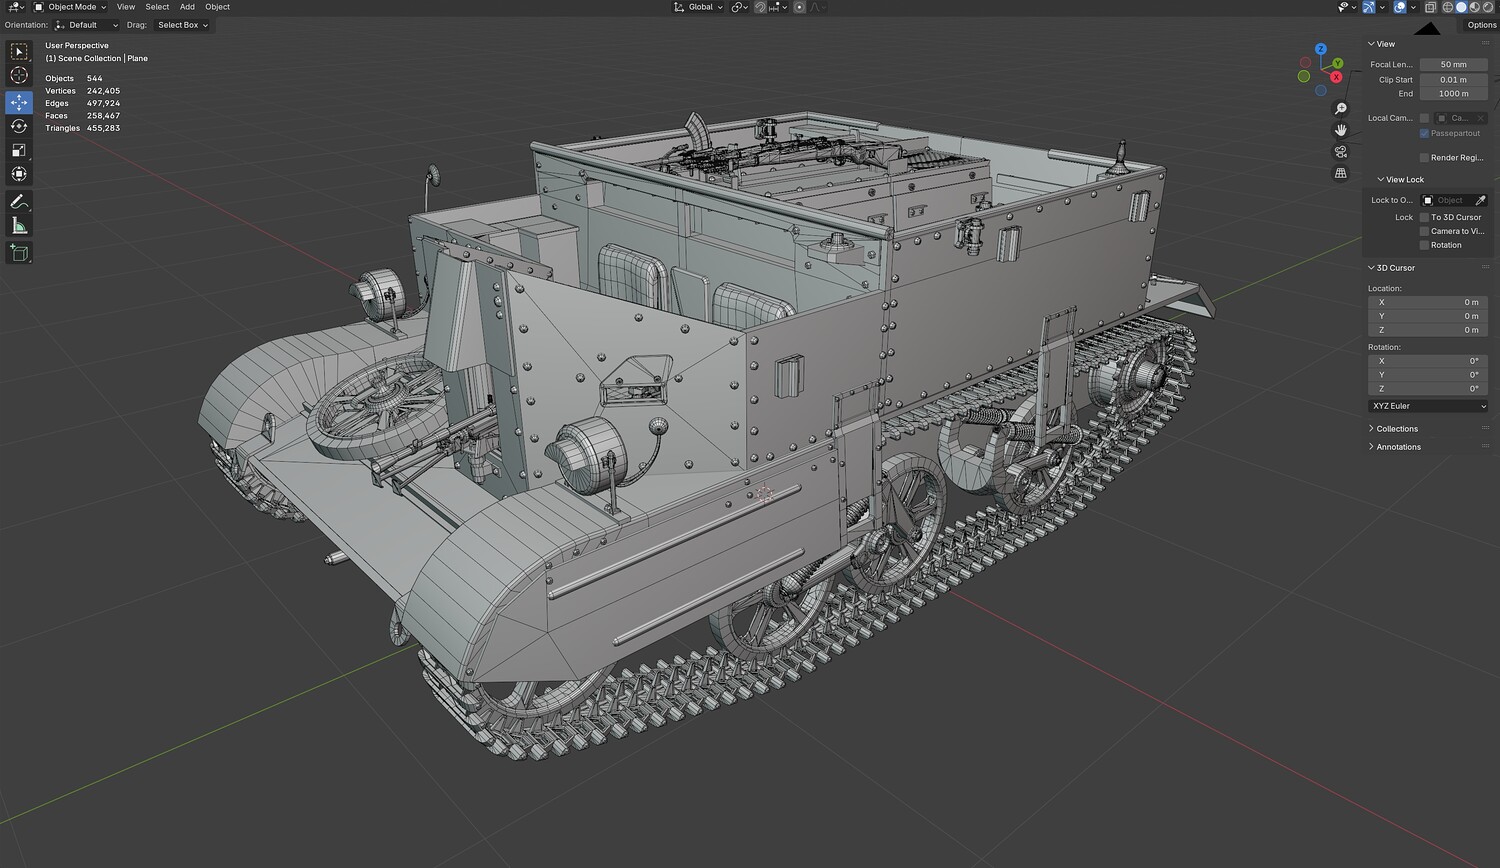This screenshot has width=1500, height=868.
Task: Click the blue Z axis on gizmo
Action: tap(1321, 49)
